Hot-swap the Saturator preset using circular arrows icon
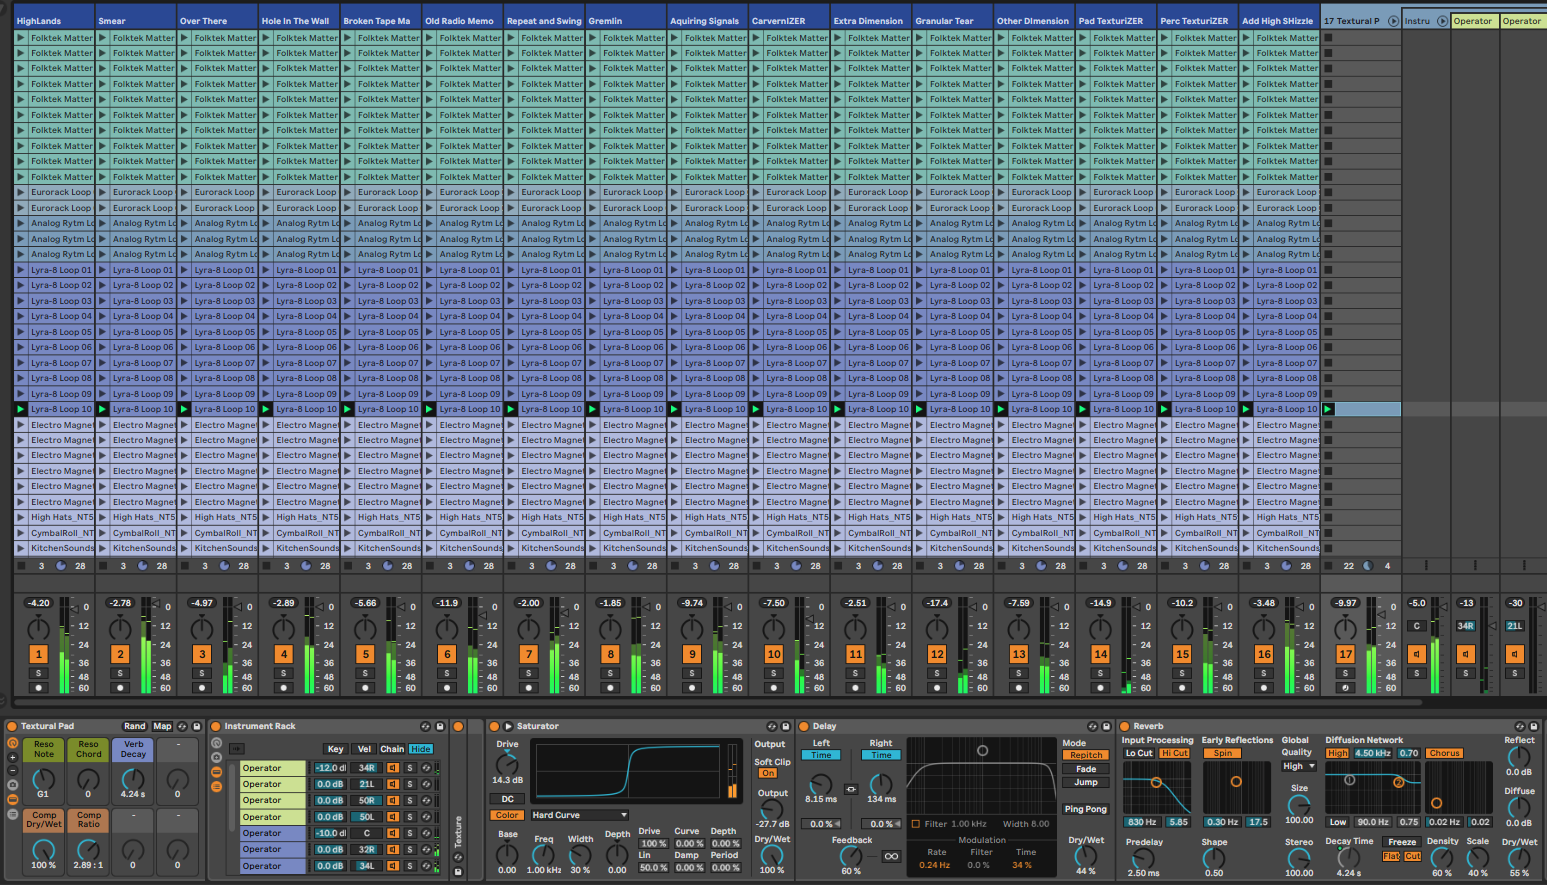Image resolution: width=1547 pixels, height=885 pixels. (771, 726)
